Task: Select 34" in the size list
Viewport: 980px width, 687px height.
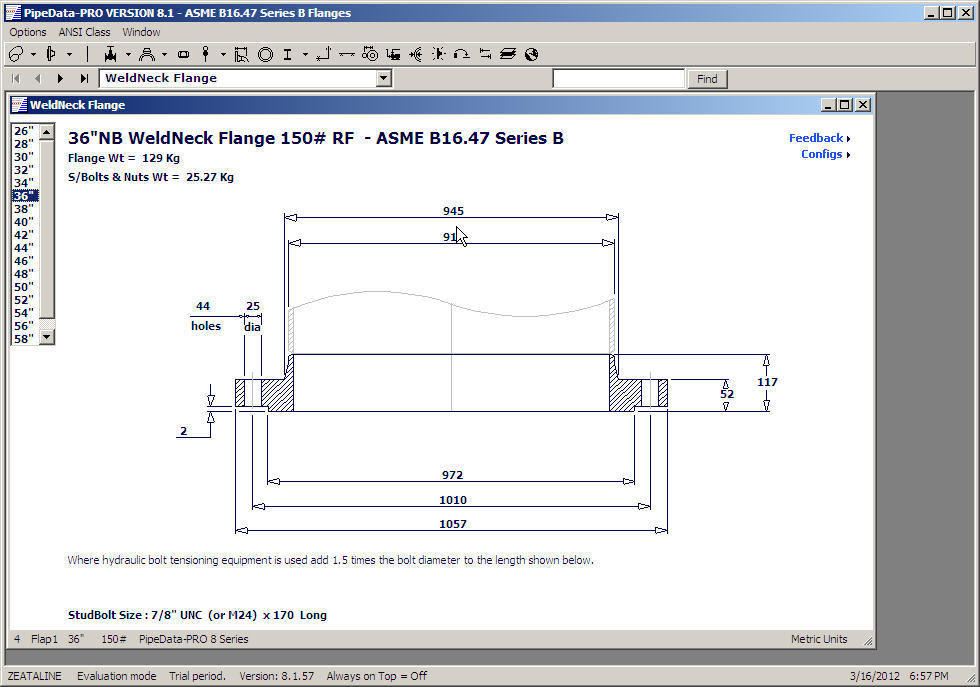Action: tap(24, 183)
